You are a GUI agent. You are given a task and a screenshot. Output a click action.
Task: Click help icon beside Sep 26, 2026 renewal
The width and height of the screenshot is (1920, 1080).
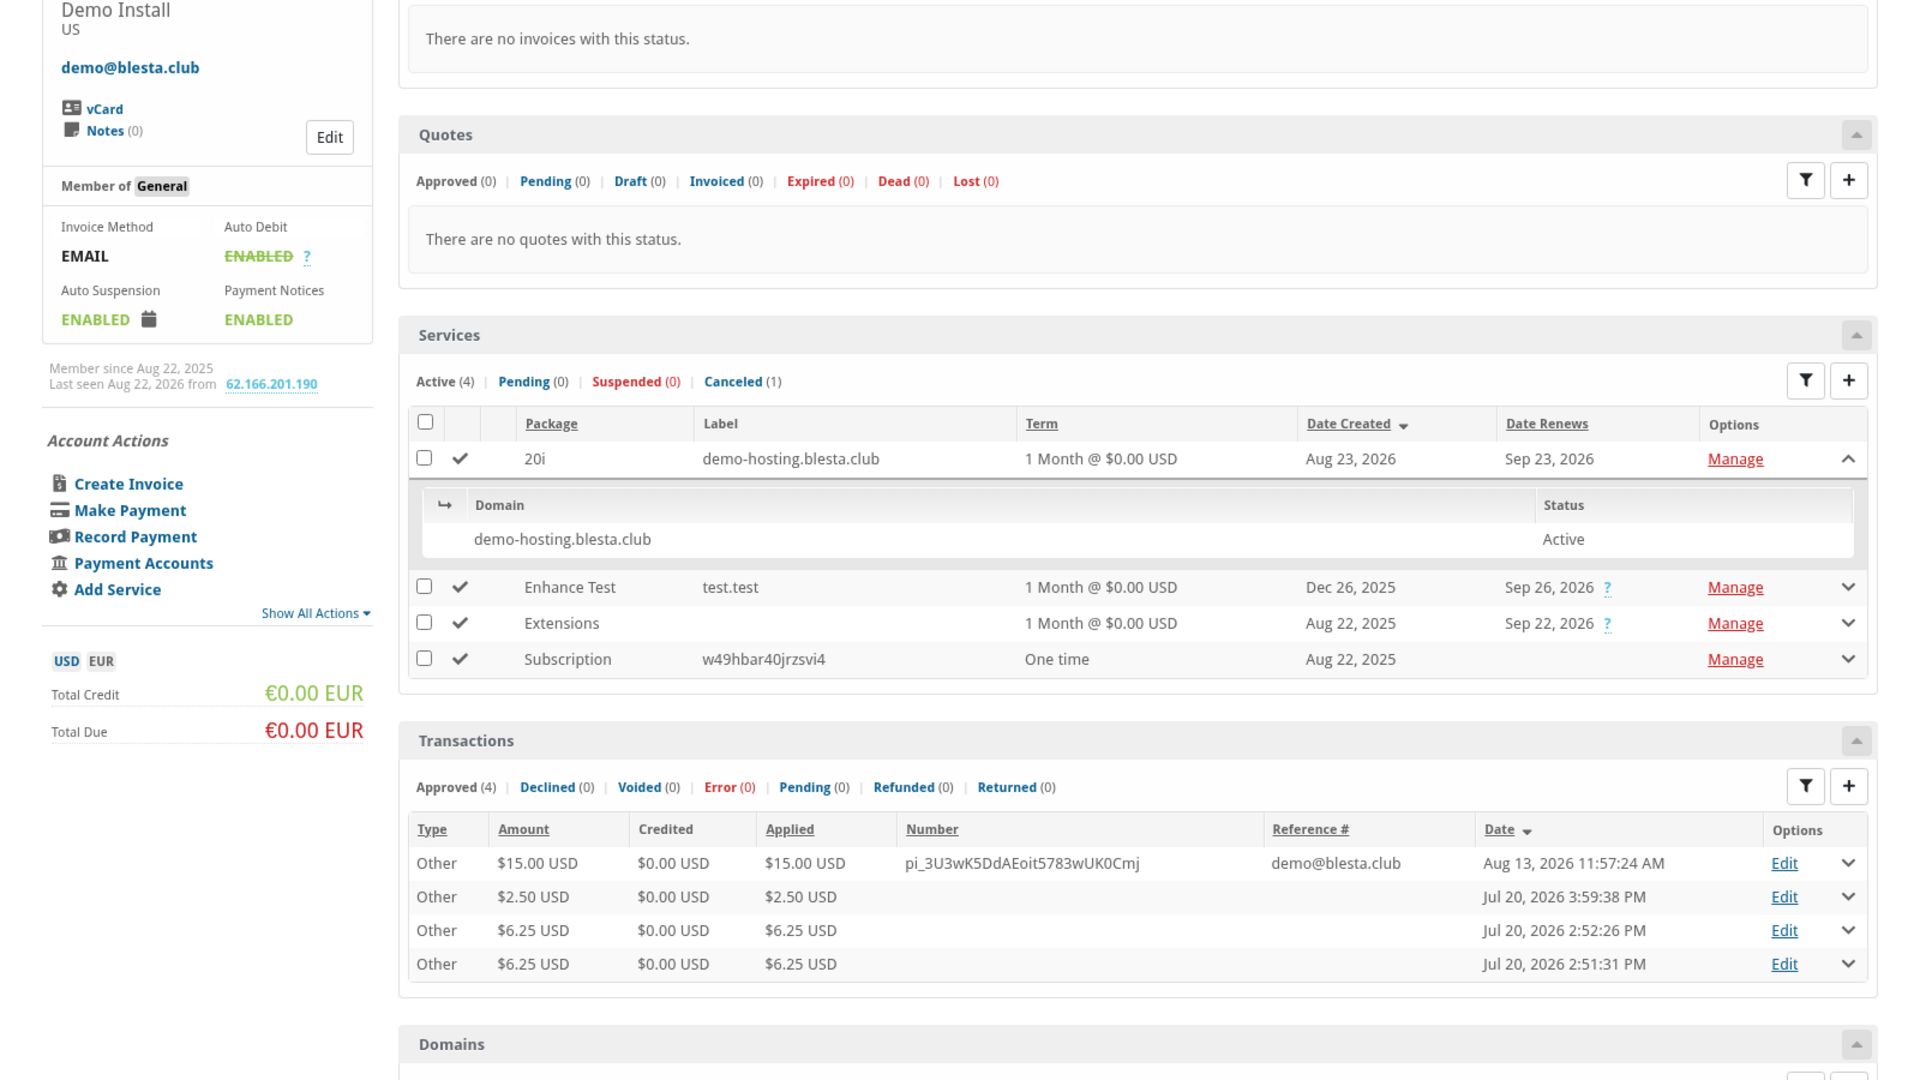[1607, 588]
